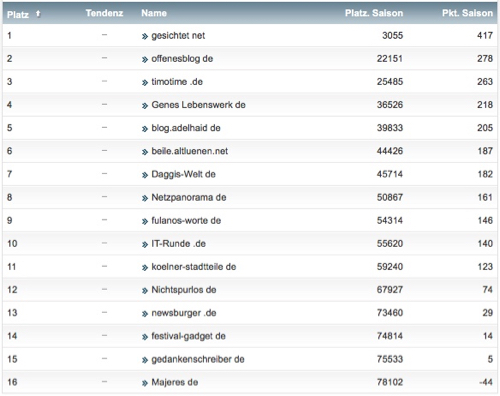Select season rank value 55620
500x396 pixels.
[x=390, y=244]
